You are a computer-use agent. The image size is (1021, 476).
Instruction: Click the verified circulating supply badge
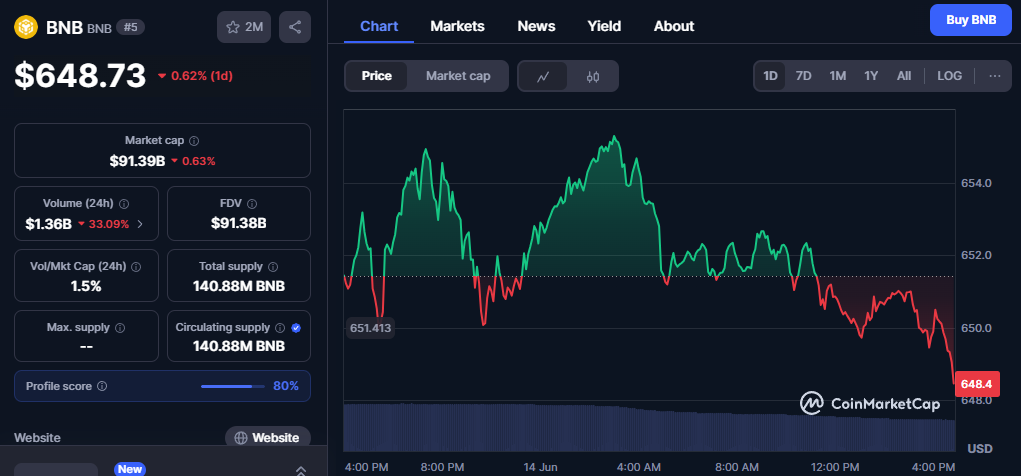point(296,328)
